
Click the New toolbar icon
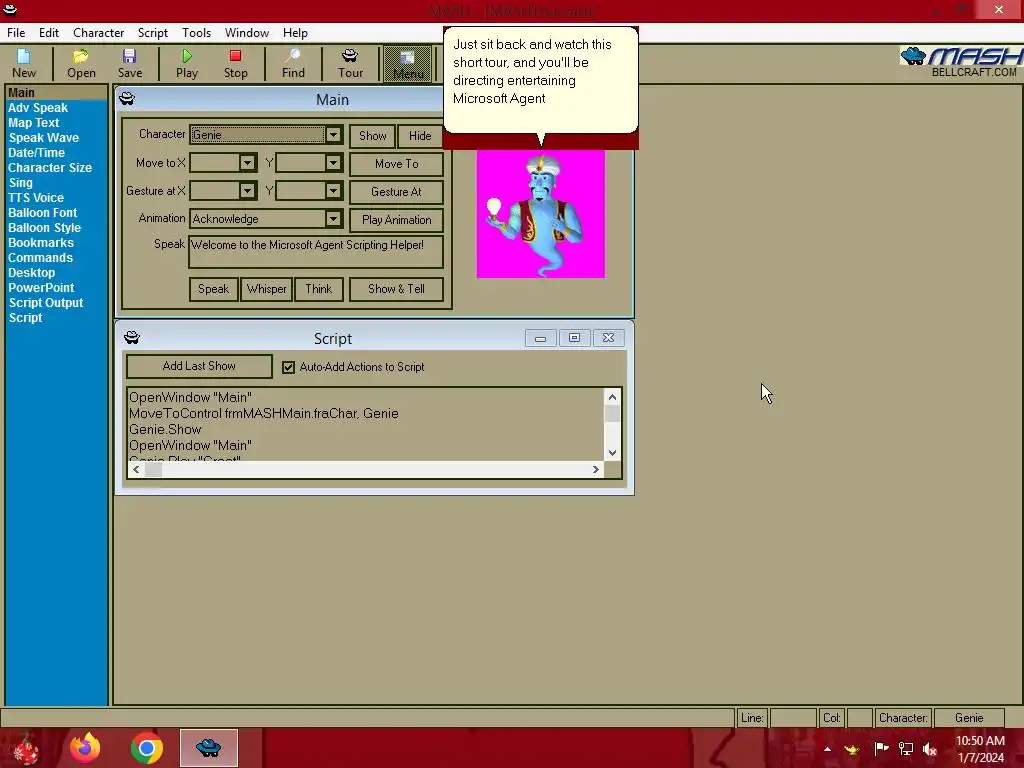(x=24, y=63)
